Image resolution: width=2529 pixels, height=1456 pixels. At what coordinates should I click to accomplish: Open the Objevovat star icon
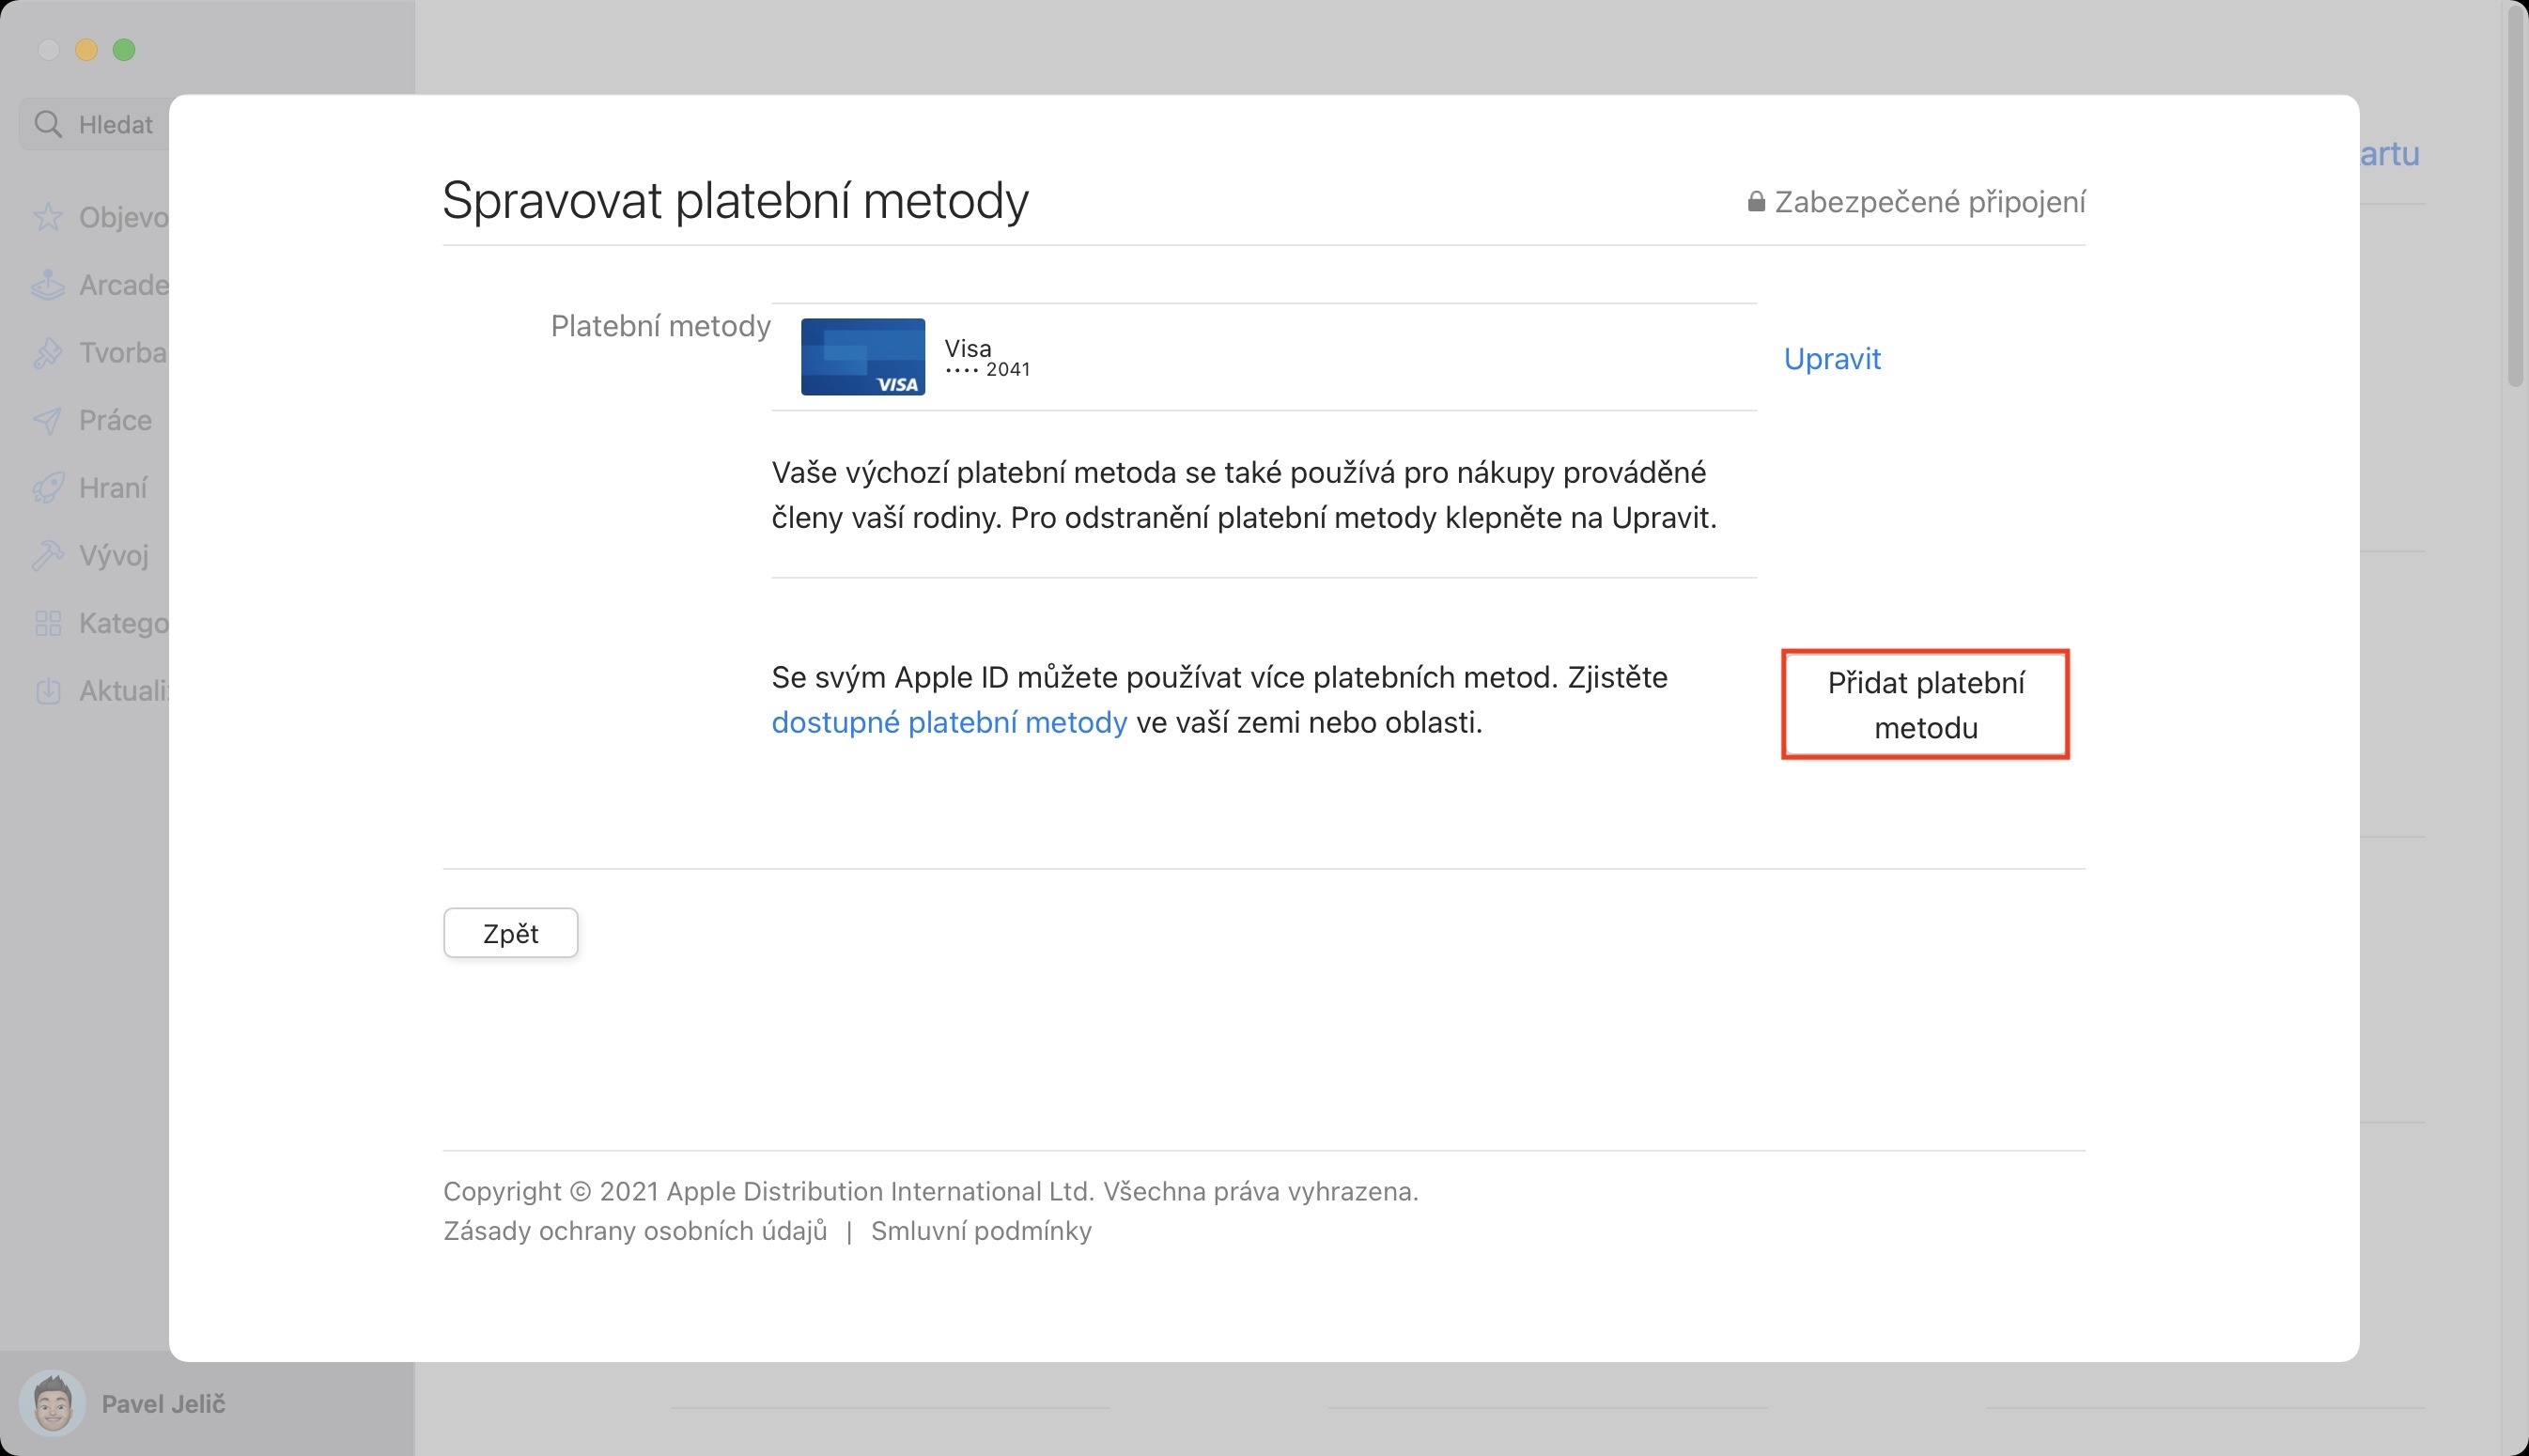47,217
